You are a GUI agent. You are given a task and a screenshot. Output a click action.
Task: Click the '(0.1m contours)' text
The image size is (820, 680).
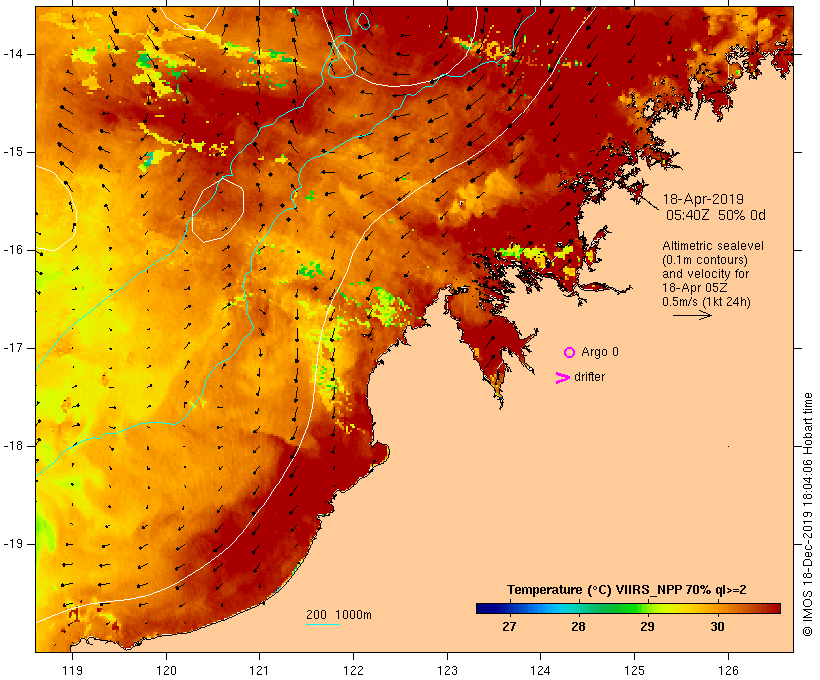705,260
